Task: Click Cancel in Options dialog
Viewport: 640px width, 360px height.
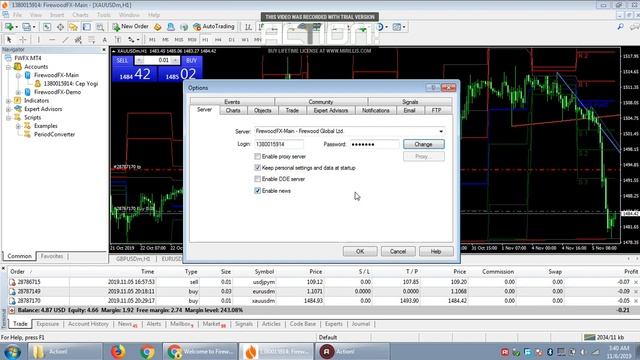Action: point(398,251)
